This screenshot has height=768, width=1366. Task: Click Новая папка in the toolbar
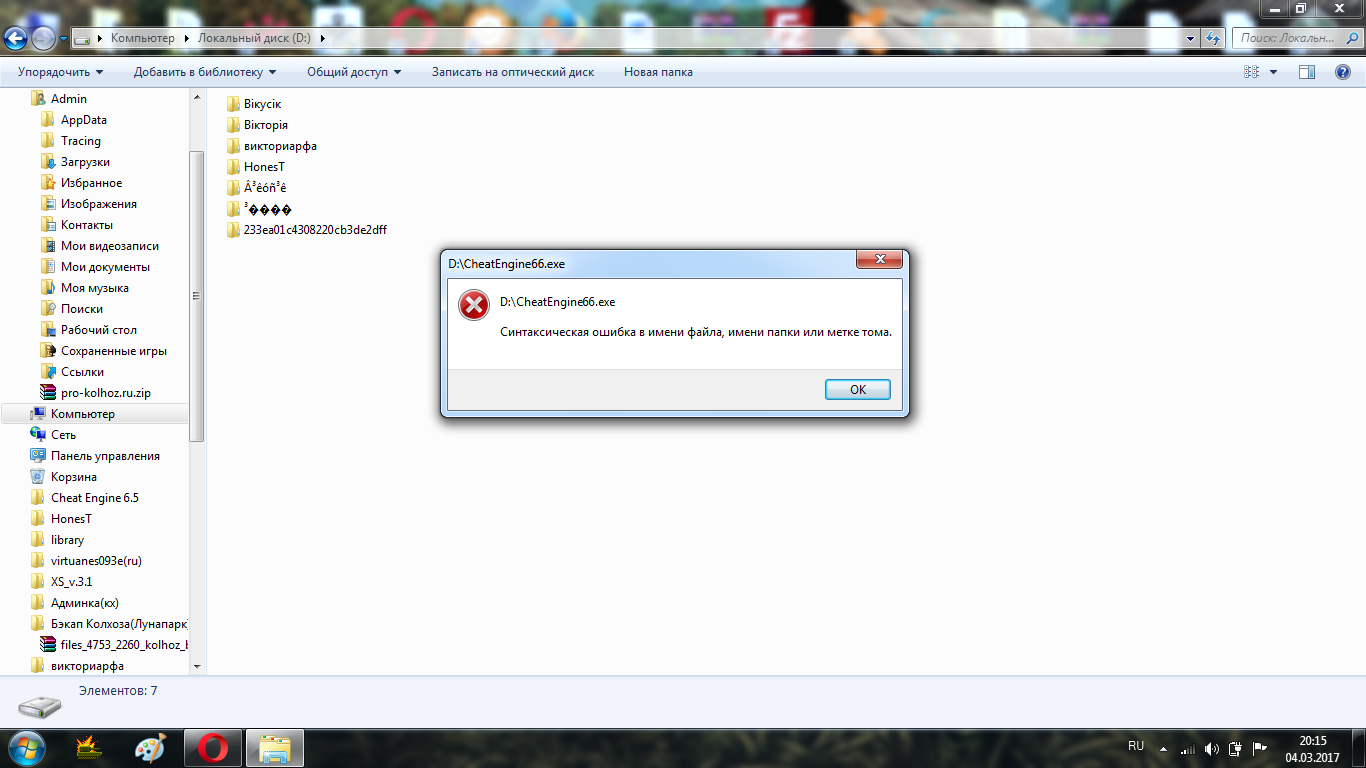(658, 72)
